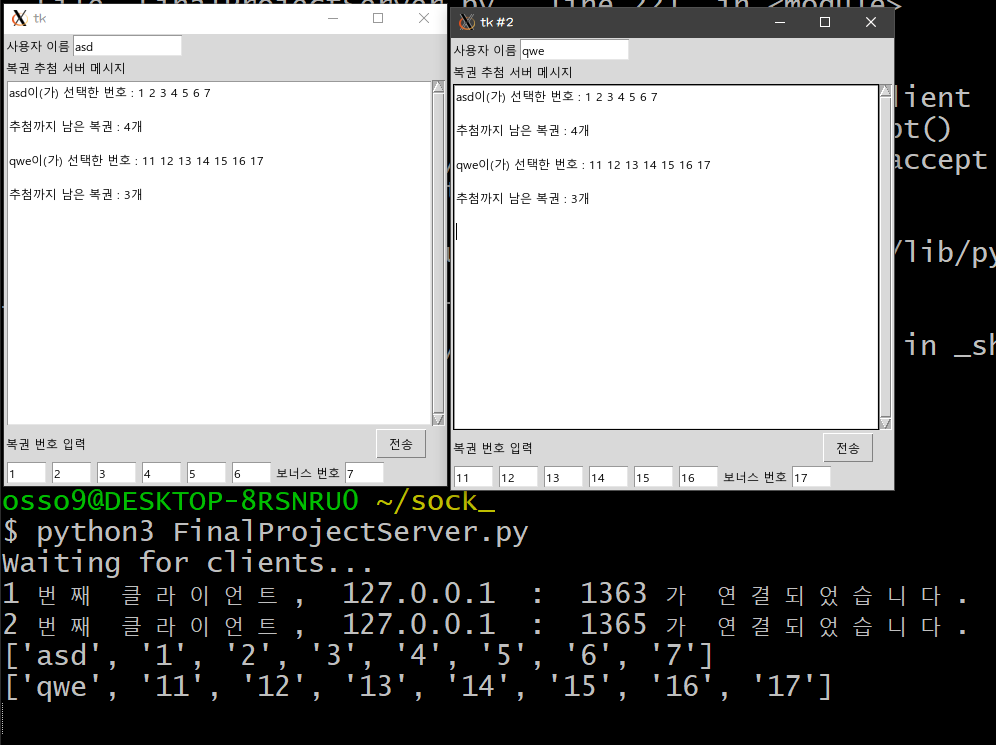Click terminal output list starting with 'qwe'
The height and width of the screenshot is (745, 996).
coord(418,686)
